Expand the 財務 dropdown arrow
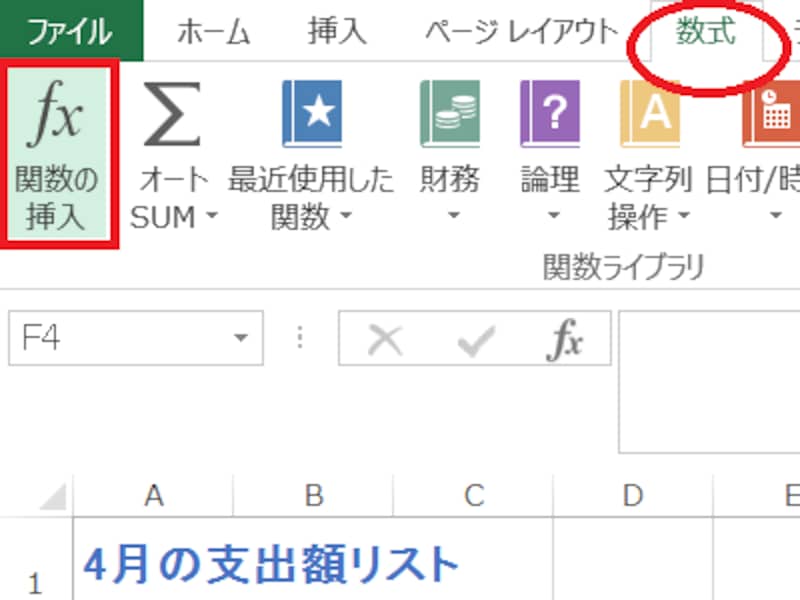 click(454, 215)
